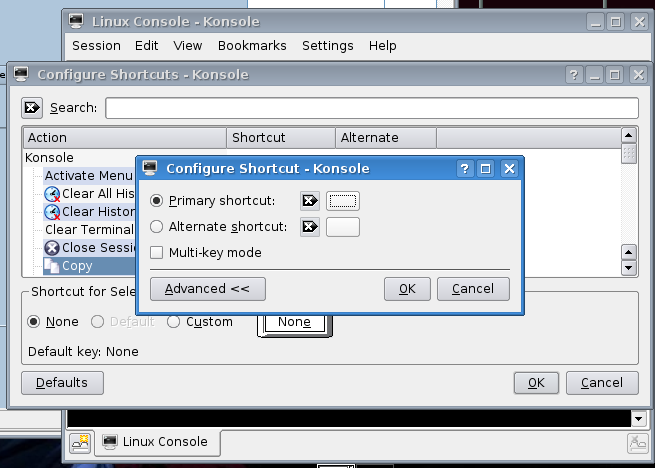This screenshot has width=655, height=468.
Task: Select the Activate Menu action row
Action: coord(89,176)
